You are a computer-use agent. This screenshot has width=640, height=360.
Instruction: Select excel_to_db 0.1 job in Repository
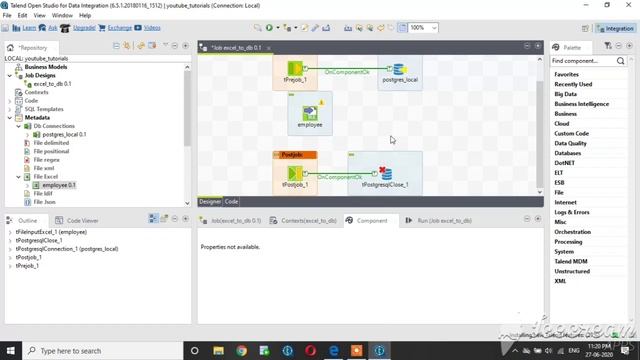(x=52, y=84)
